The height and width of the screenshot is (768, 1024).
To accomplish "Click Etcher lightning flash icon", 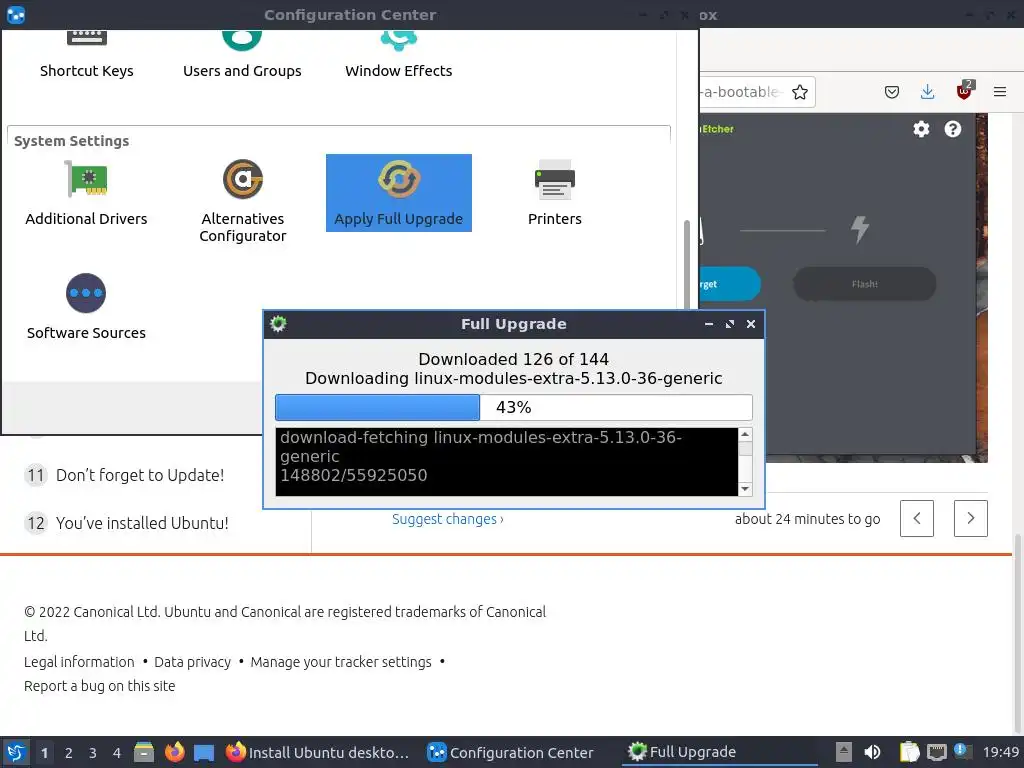I will [860, 229].
